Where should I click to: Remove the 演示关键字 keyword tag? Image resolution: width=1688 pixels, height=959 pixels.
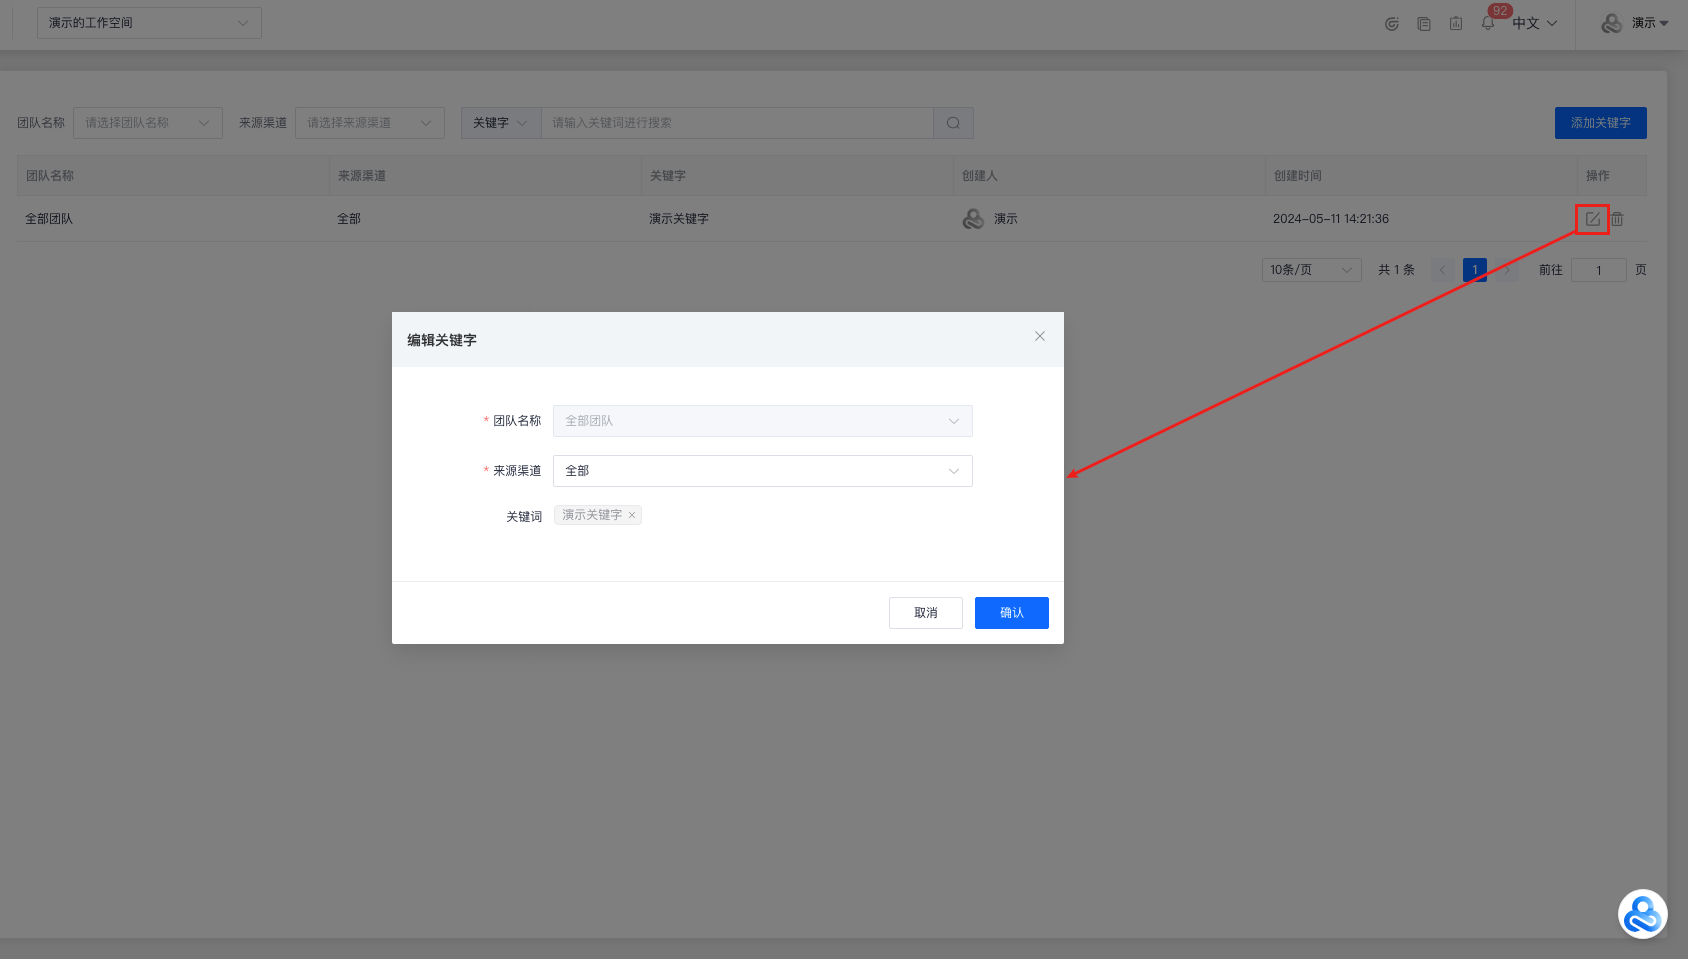pyautogui.click(x=632, y=515)
